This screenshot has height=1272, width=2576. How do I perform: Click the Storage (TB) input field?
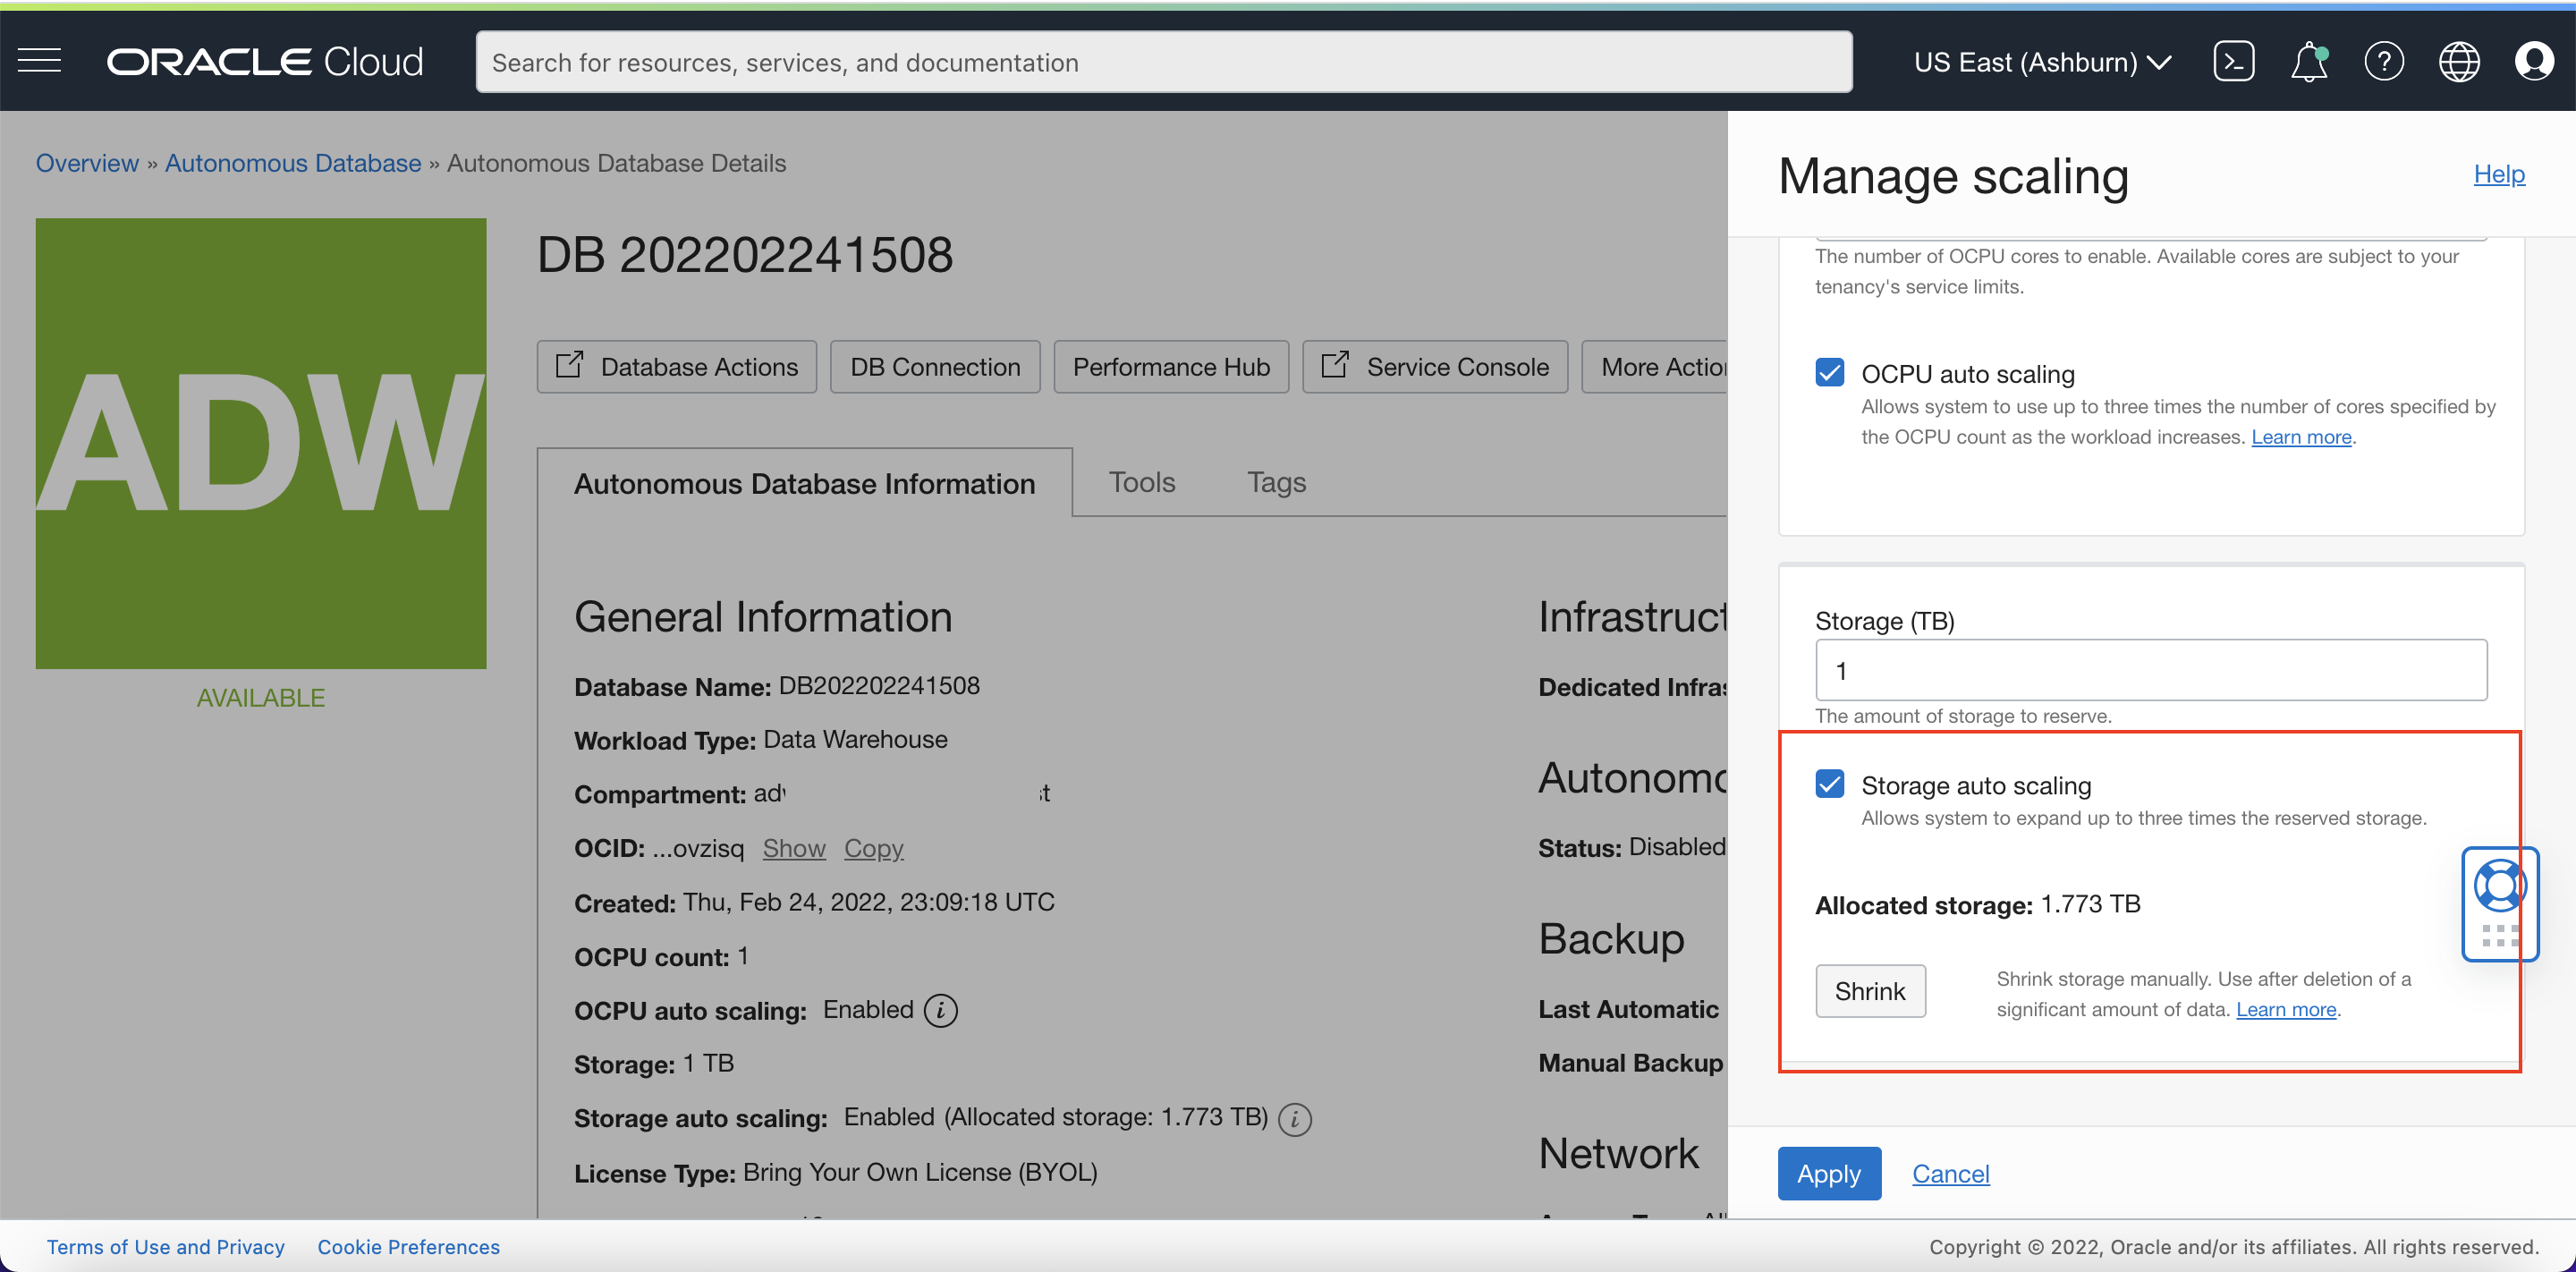[2150, 670]
